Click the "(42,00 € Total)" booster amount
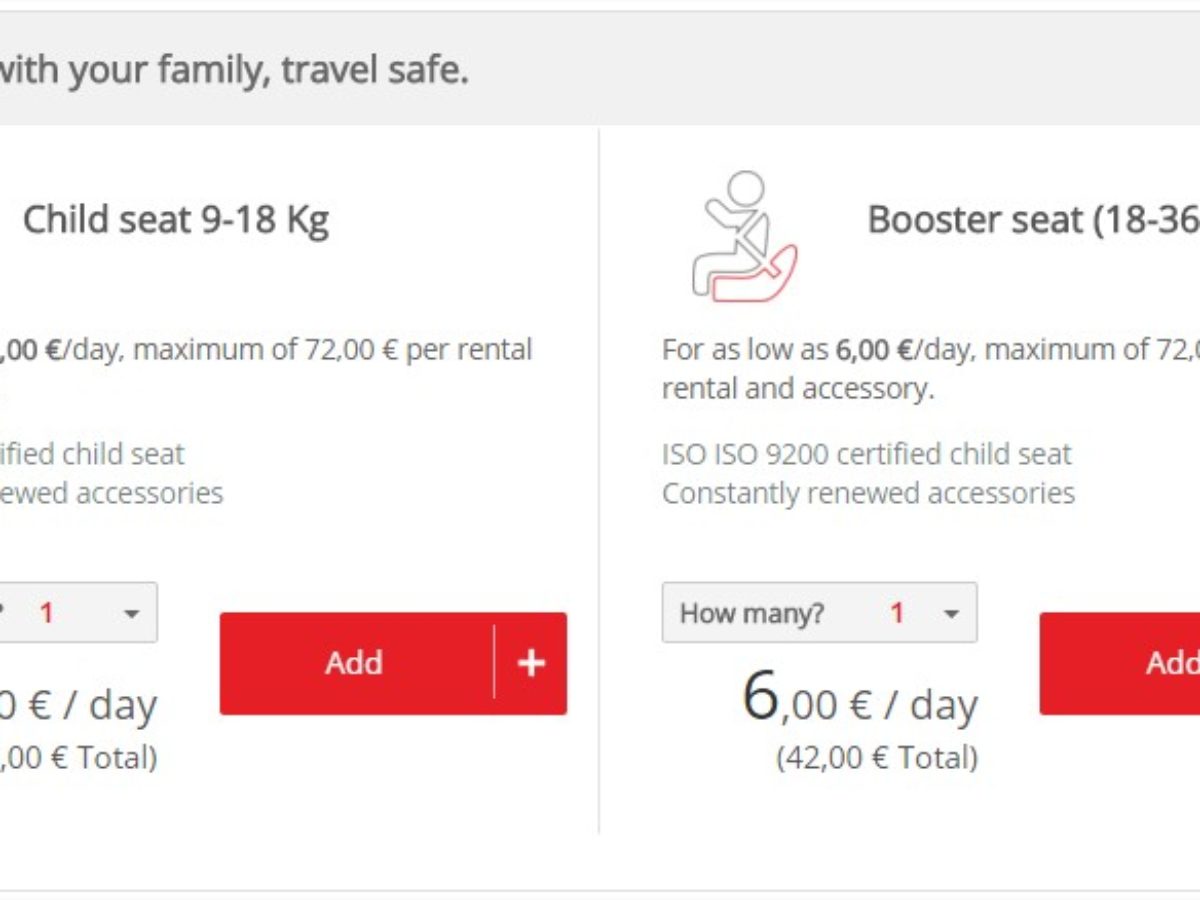 tap(877, 757)
